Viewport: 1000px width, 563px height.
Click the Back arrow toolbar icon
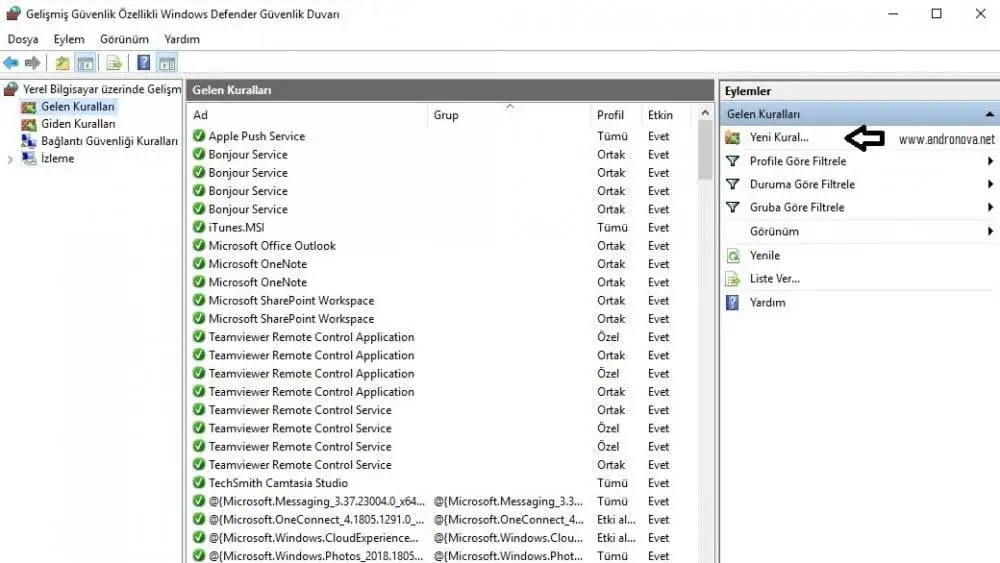point(11,63)
